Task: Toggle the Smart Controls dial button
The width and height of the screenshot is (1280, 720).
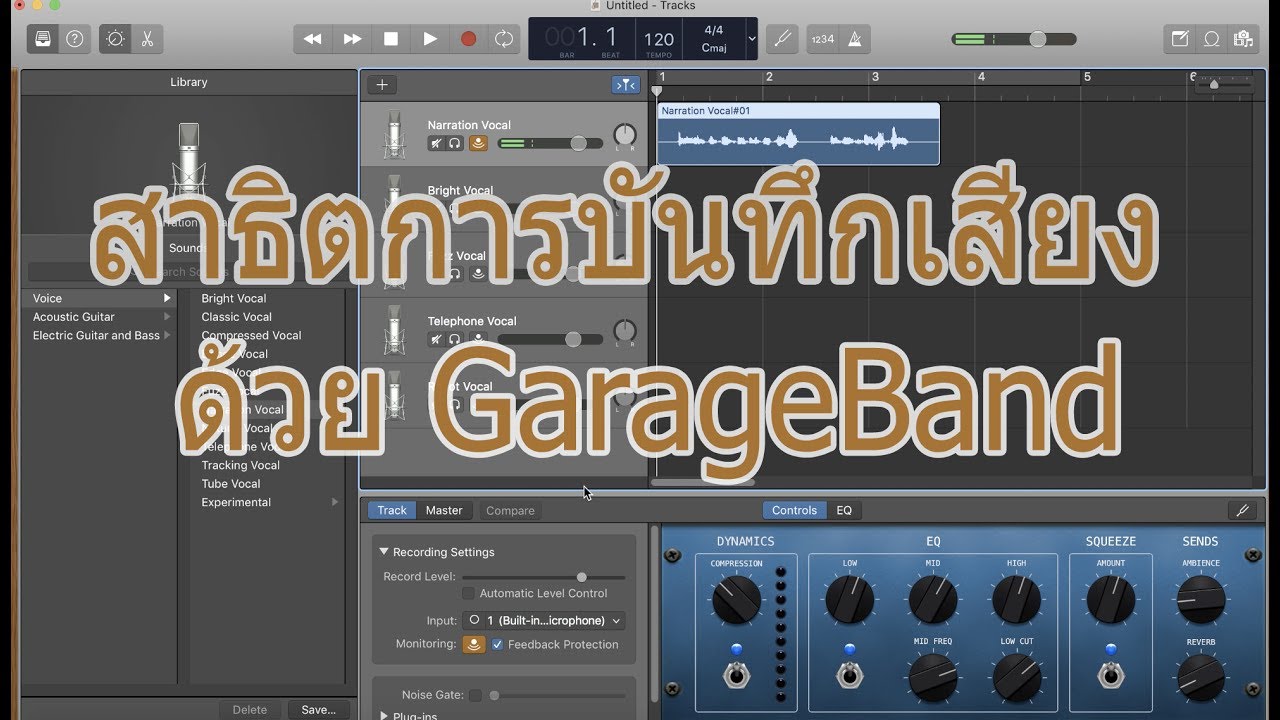Action: click(x=116, y=39)
